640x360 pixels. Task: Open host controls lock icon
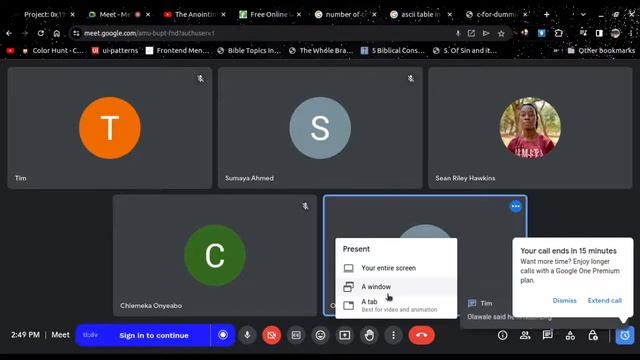tap(593, 335)
